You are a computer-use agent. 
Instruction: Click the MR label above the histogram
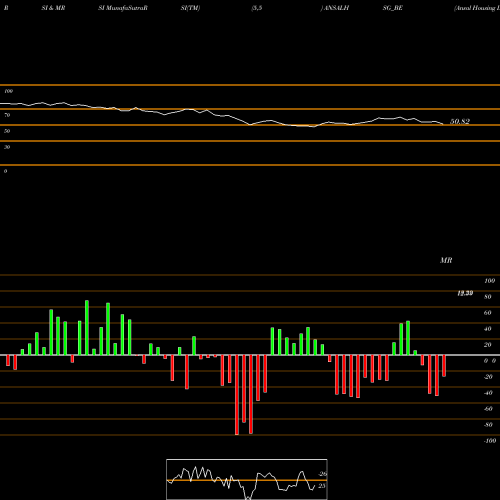coord(446,260)
